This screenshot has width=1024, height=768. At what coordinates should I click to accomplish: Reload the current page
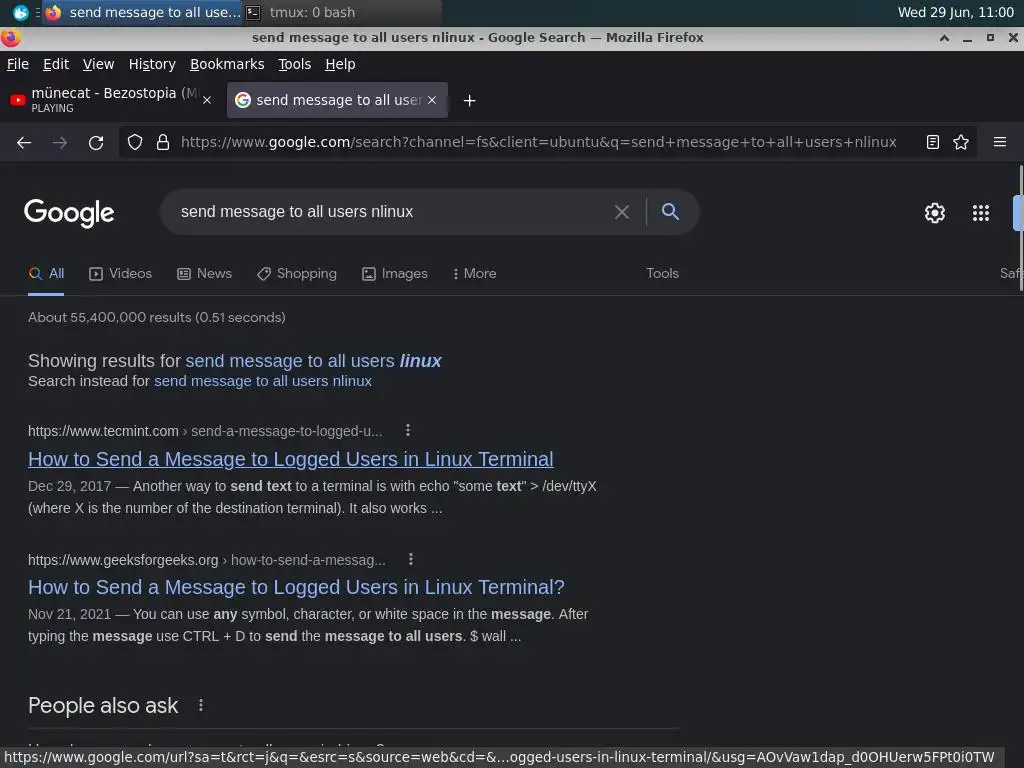click(x=96, y=142)
